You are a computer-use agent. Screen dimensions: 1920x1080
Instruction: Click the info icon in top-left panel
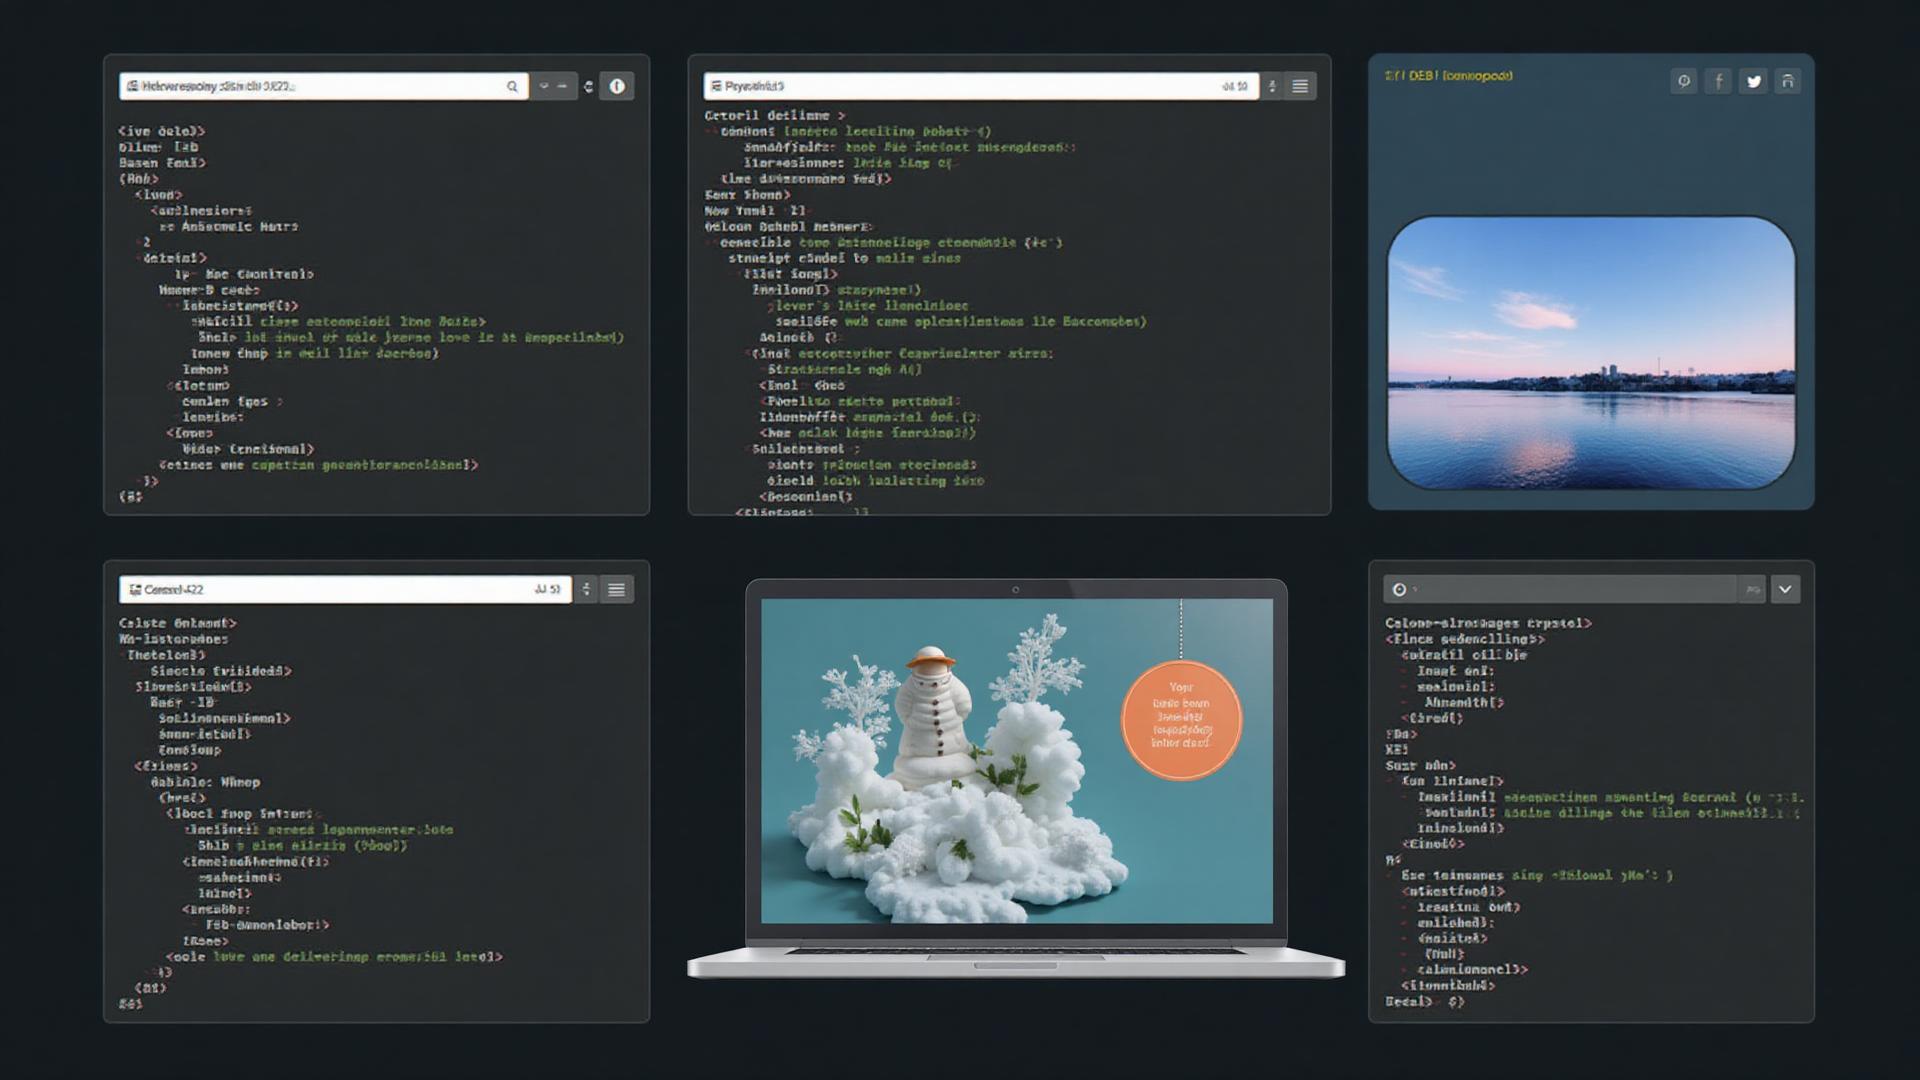[617, 87]
